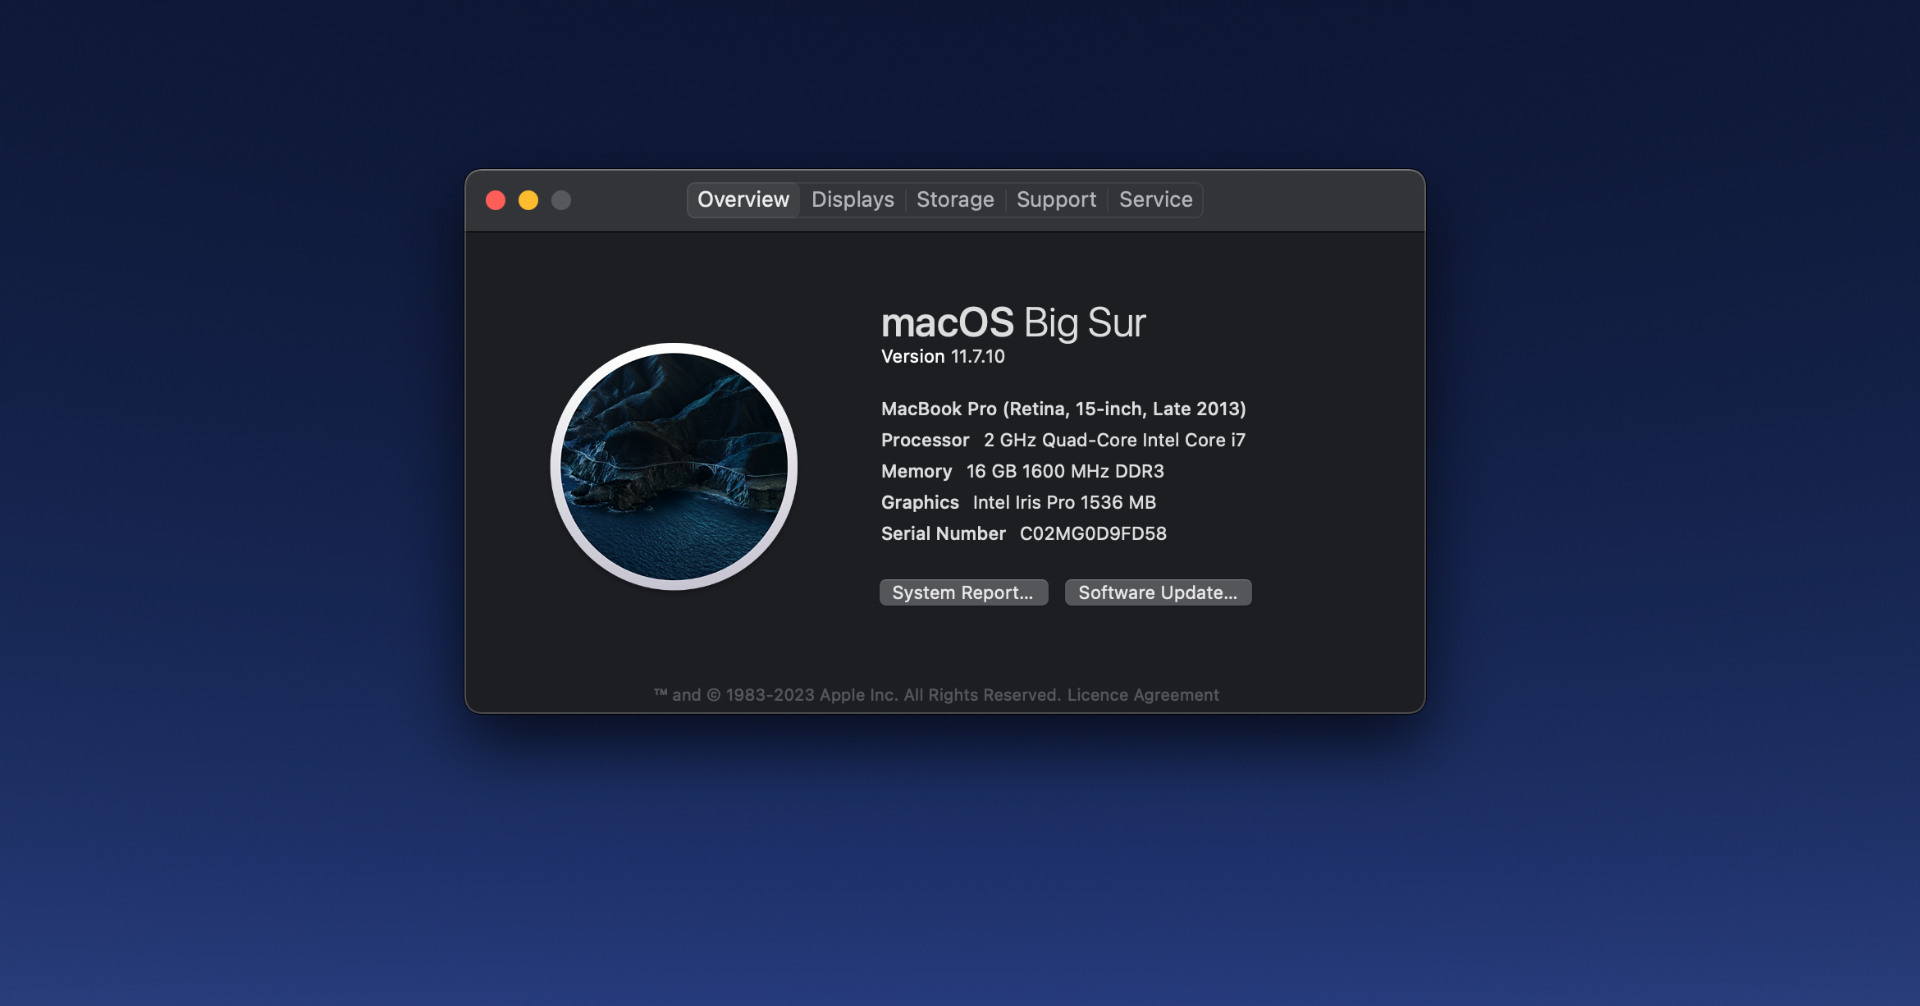This screenshot has height=1006, width=1920.
Task: Open the Storage tab
Action: tap(955, 200)
